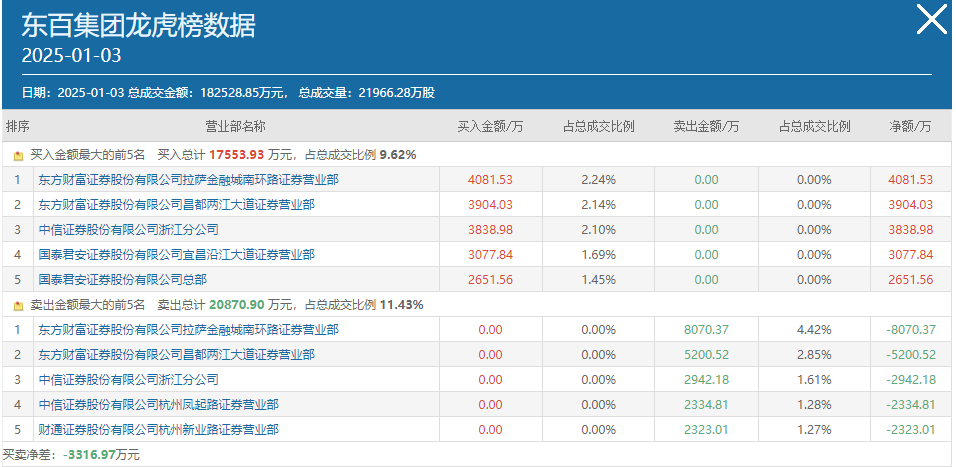Select the sell amount 8070.37 in 卖出金额 column
The height and width of the screenshot is (467, 956).
[x=706, y=330]
